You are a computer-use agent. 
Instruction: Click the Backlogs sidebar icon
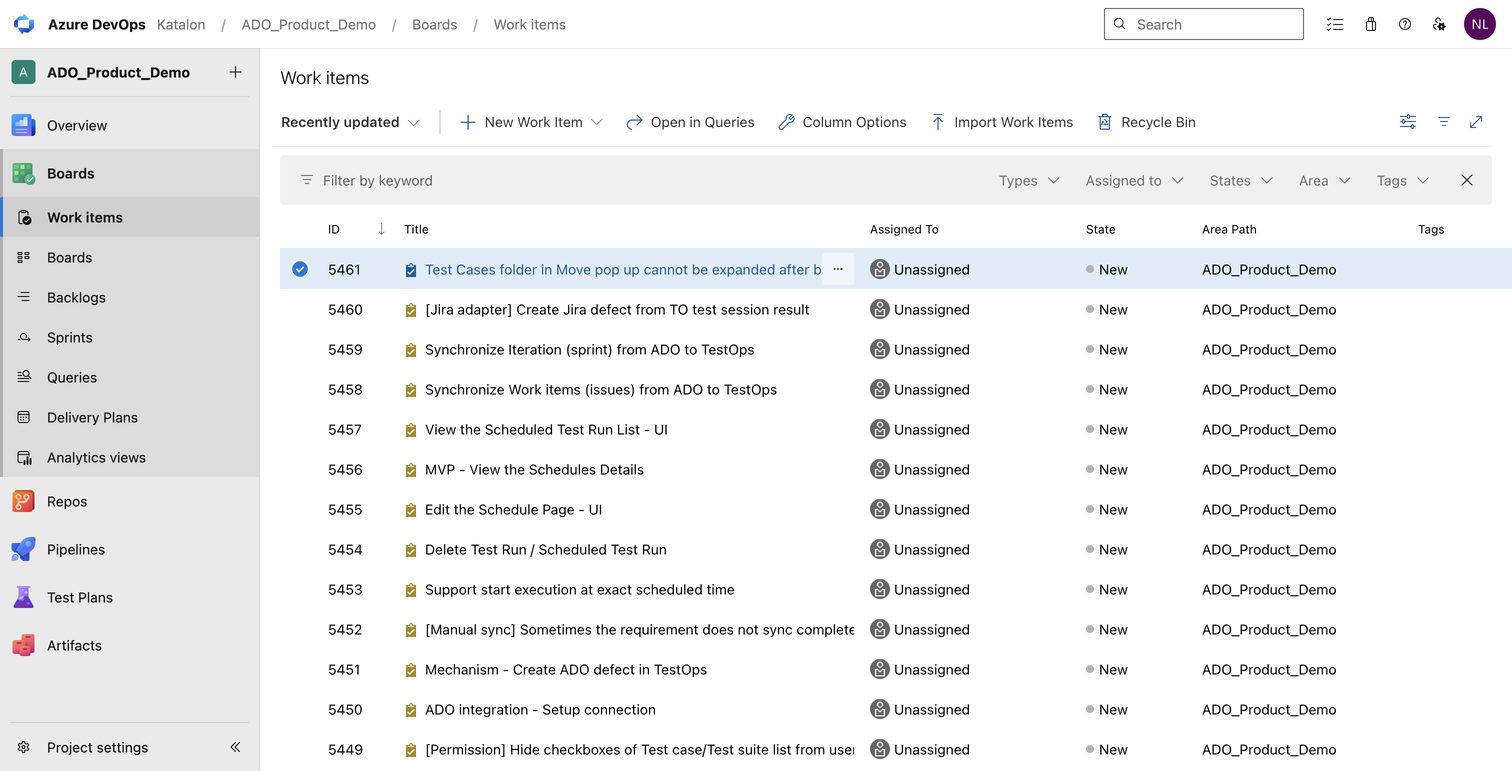click(x=24, y=297)
